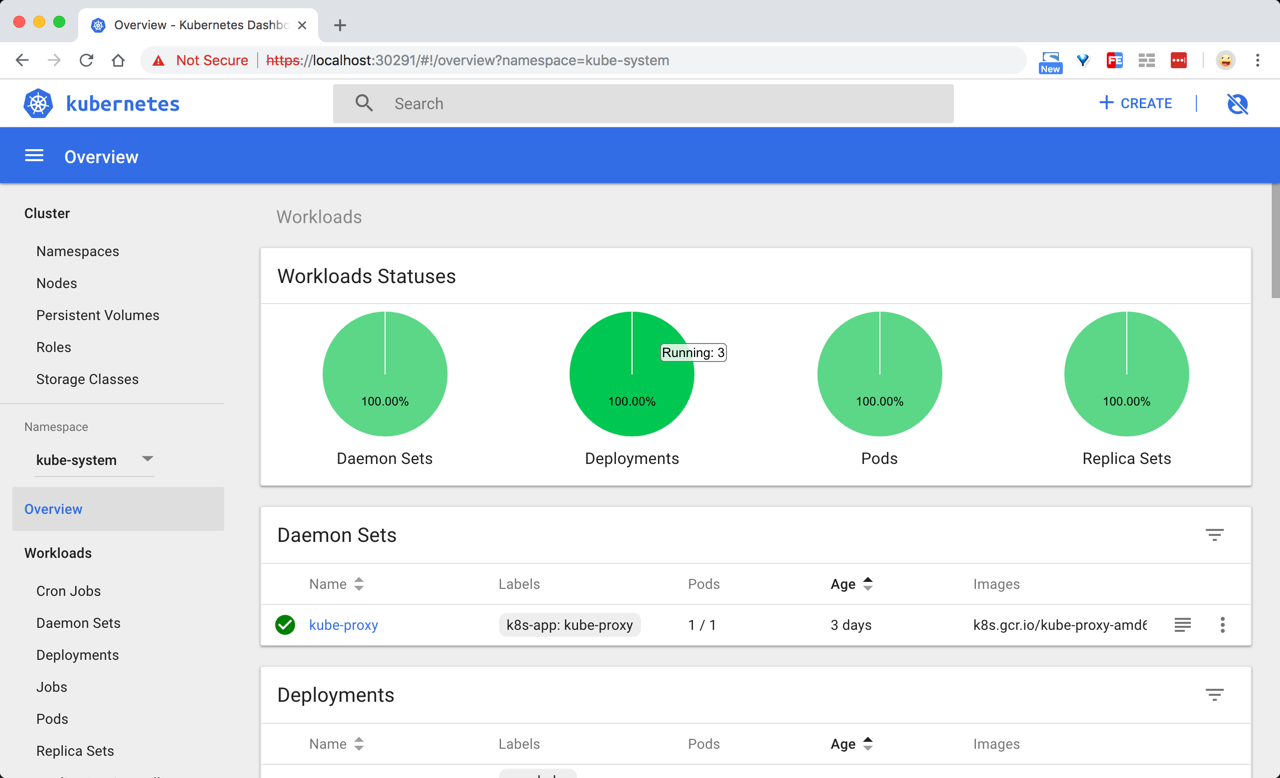View logs icon for kube-proxy row
1280x778 pixels.
(x=1182, y=625)
